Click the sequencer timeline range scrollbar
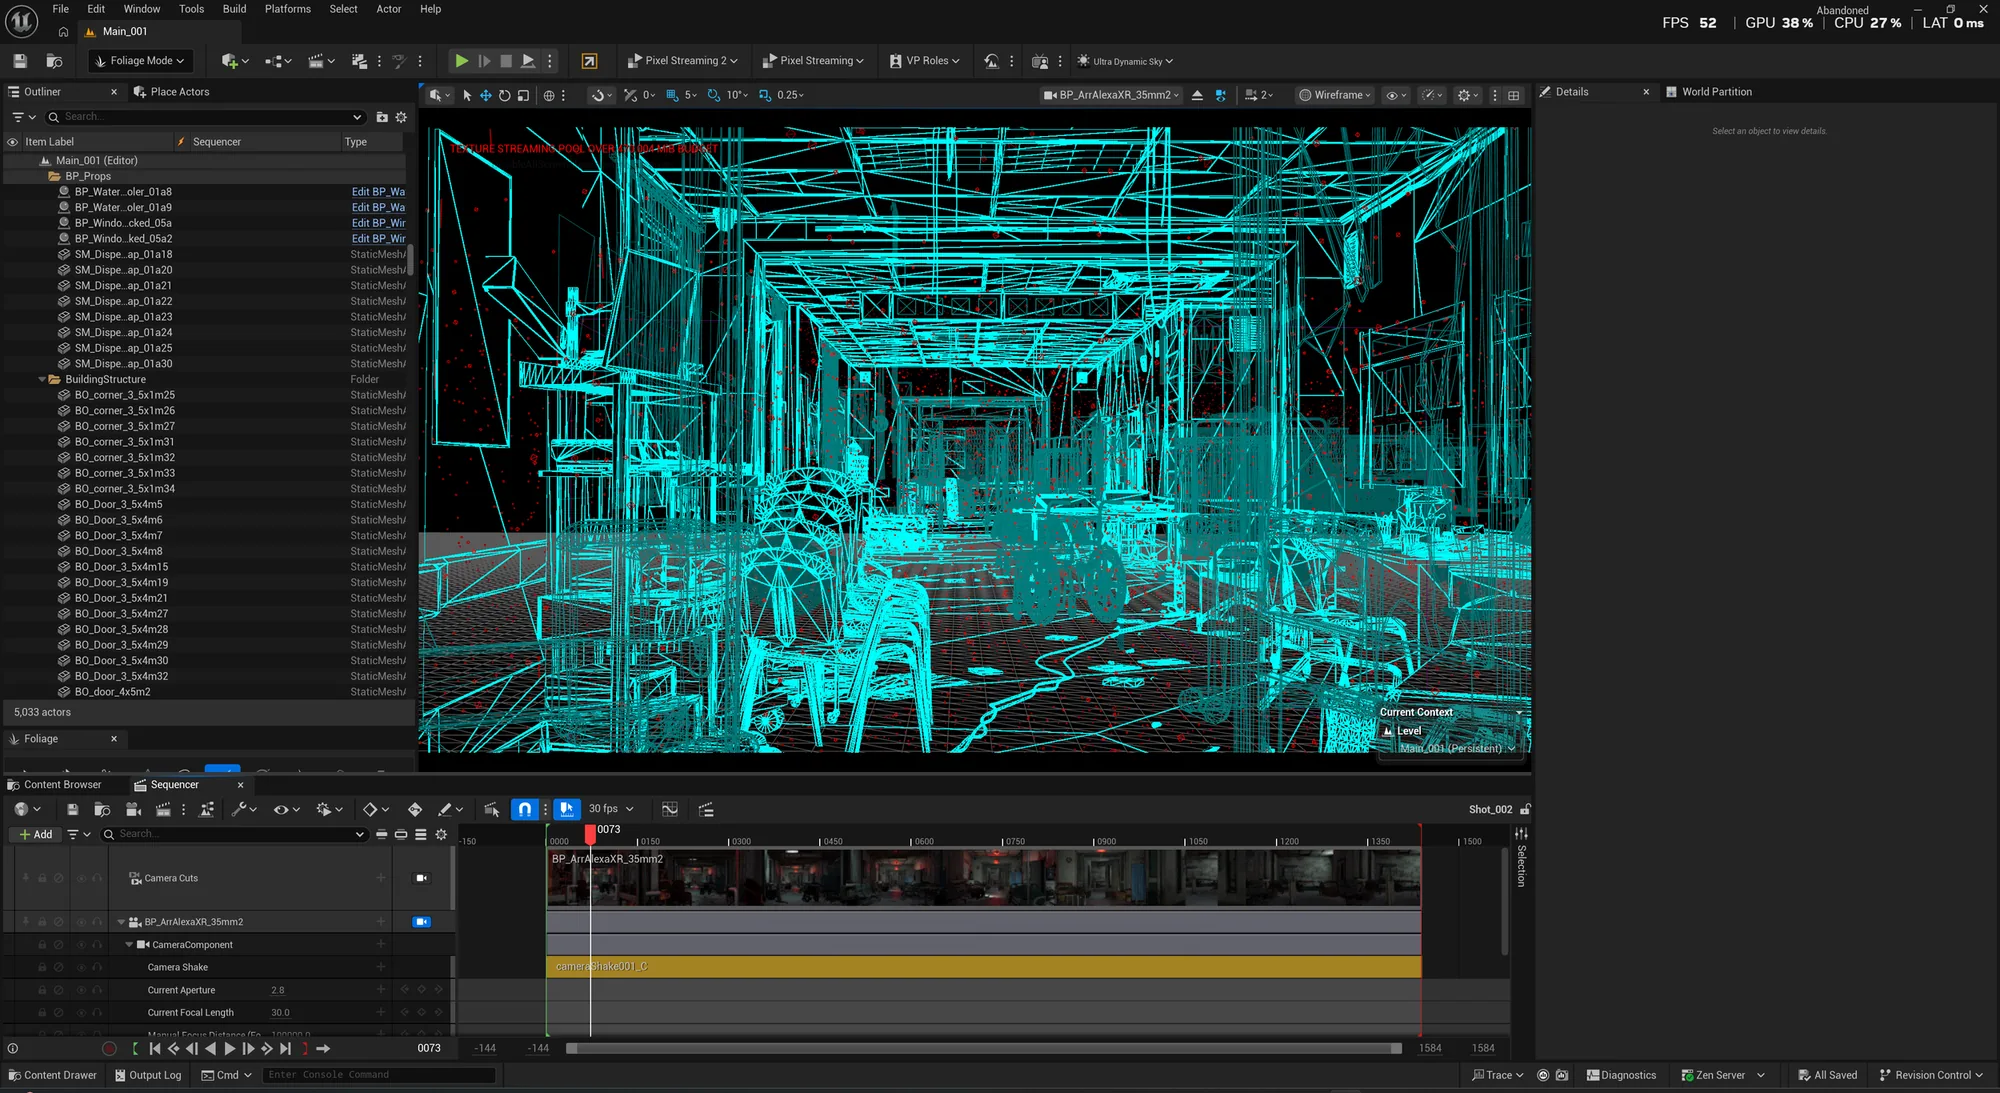This screenshot has height=1093, width=2000. (984, 1048)
